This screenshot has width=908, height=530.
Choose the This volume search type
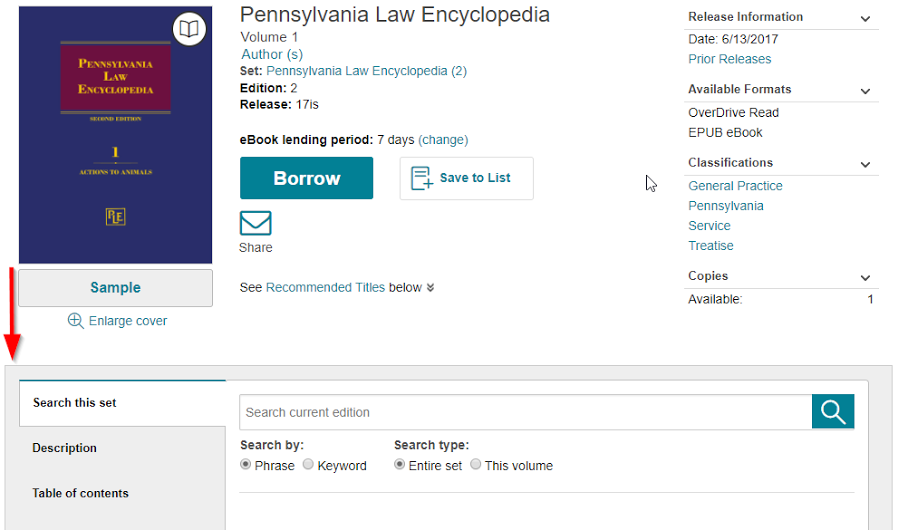tap(475, 465)
